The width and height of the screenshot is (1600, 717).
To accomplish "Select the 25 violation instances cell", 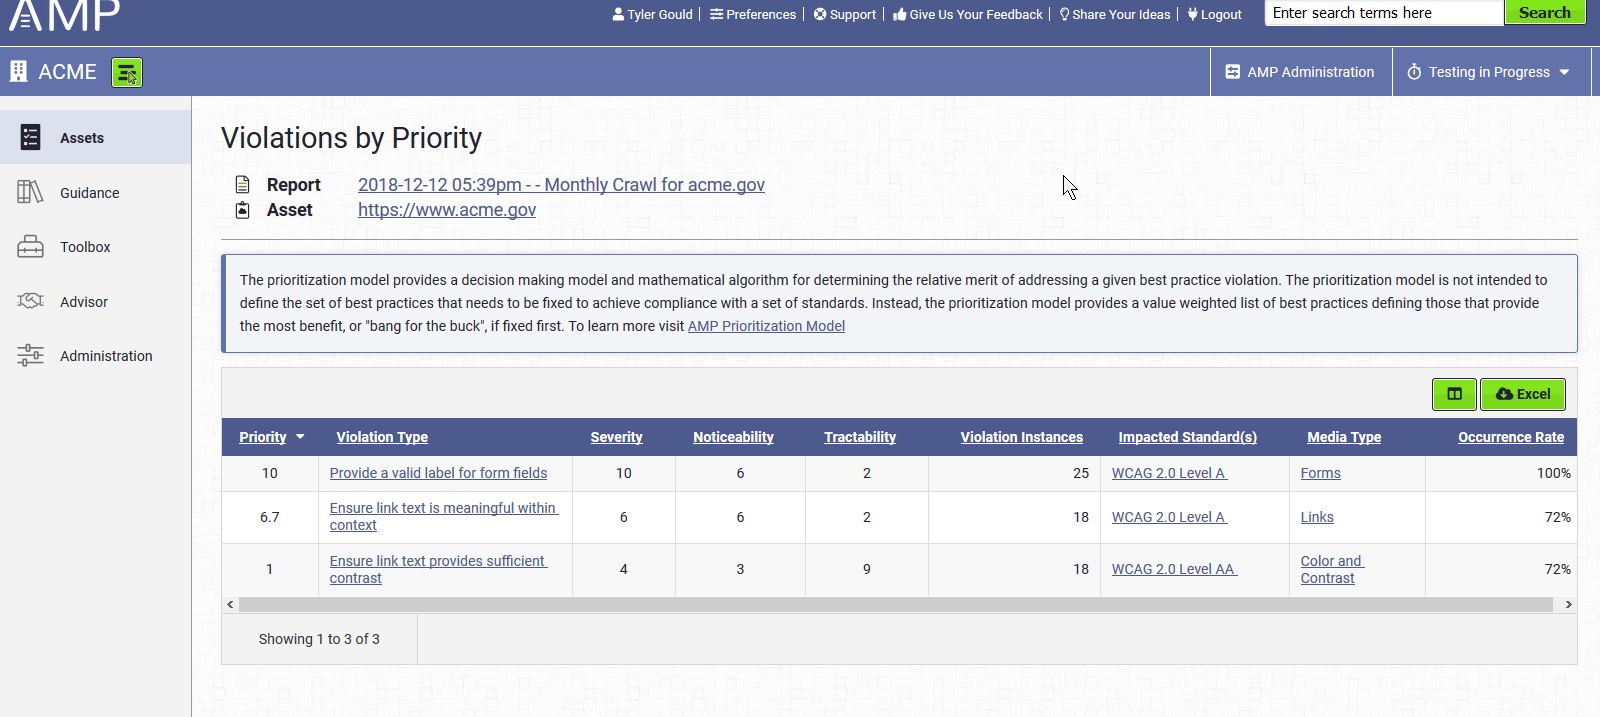I will point(1014,473).
